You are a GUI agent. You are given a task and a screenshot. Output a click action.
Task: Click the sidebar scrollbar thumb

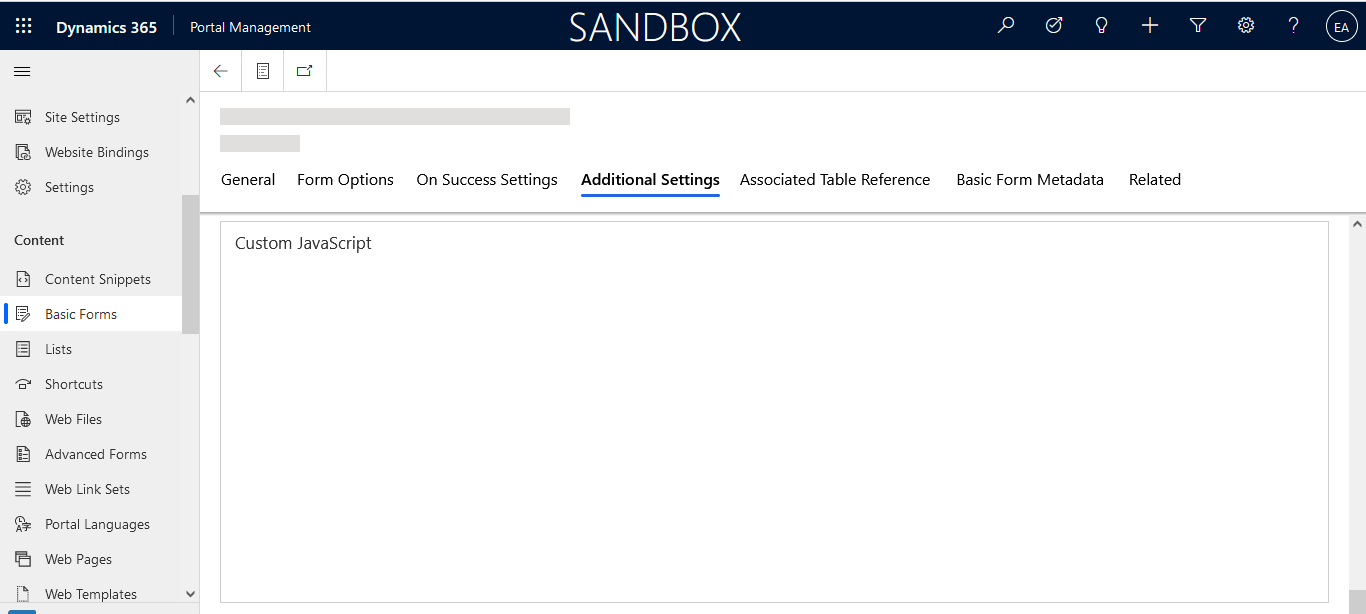190,264
